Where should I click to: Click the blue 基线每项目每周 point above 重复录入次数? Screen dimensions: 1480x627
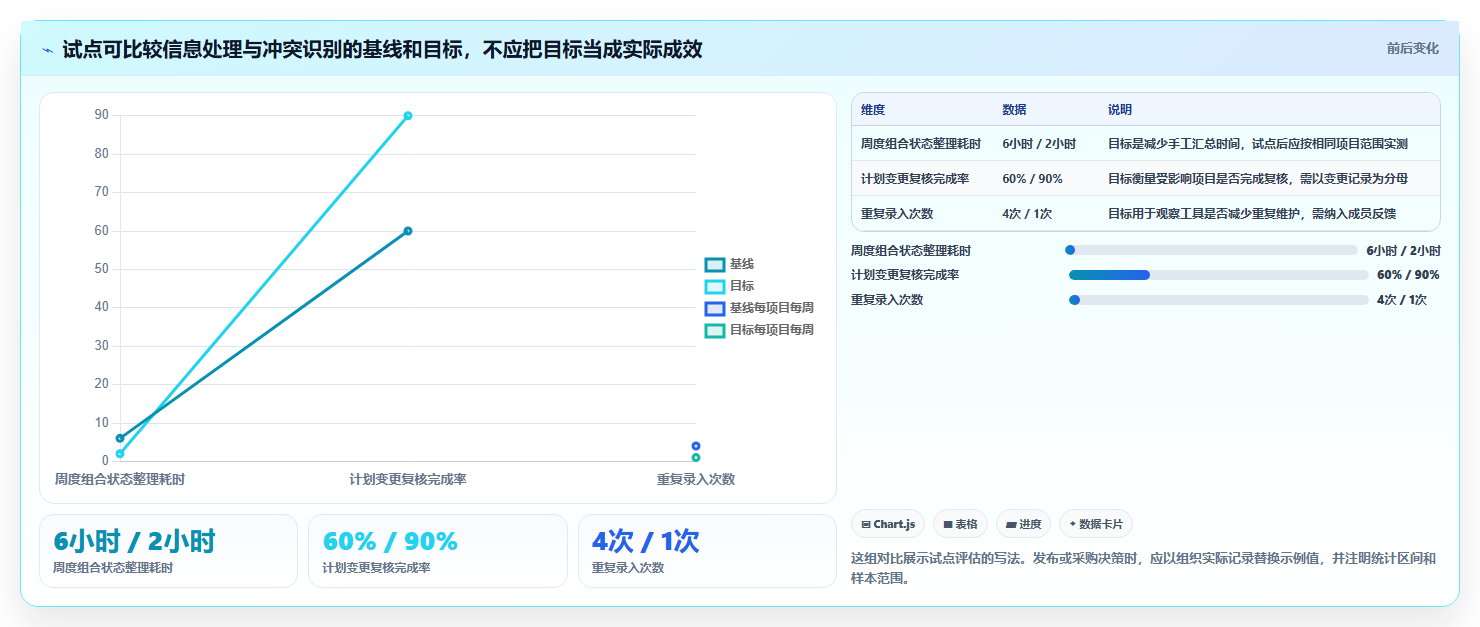[696, 446]
